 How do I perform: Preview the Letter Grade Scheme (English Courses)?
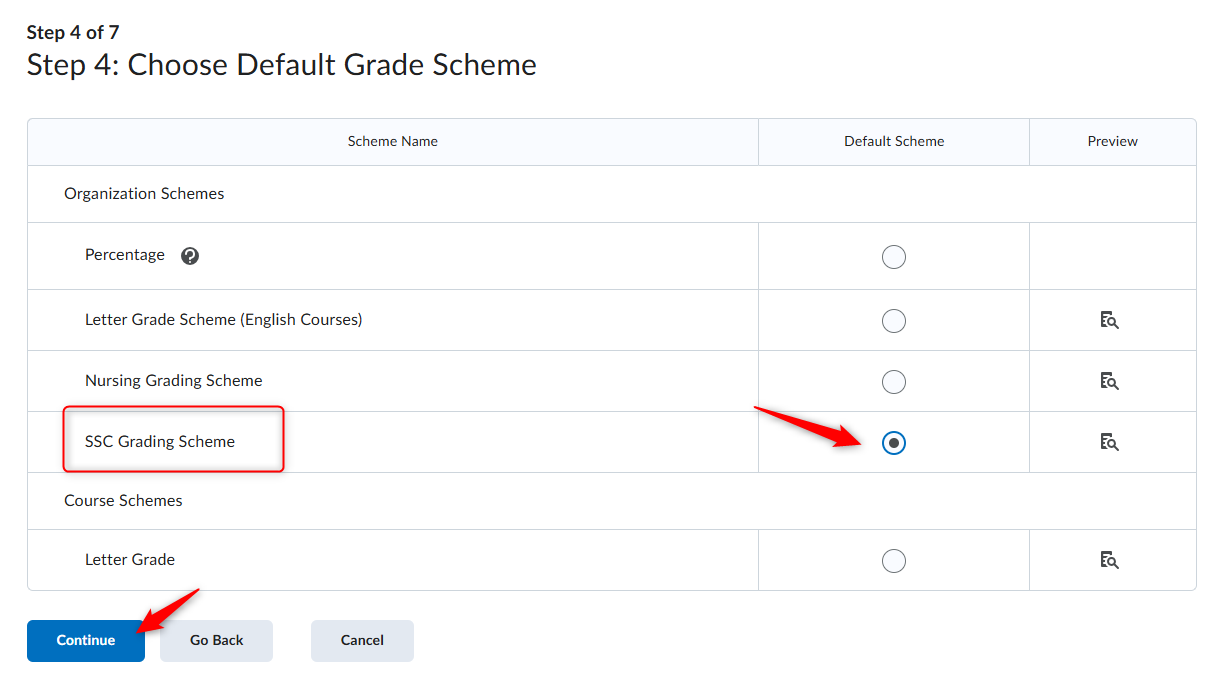click(1109, 321)
